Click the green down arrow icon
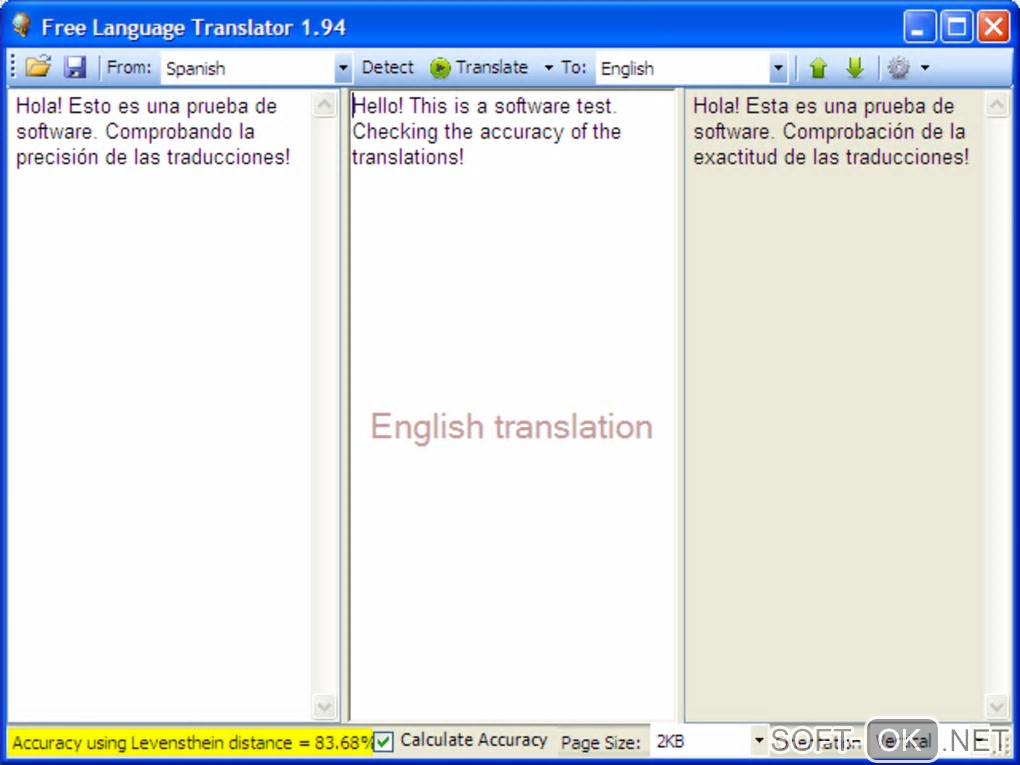 (x=855, y=68)
